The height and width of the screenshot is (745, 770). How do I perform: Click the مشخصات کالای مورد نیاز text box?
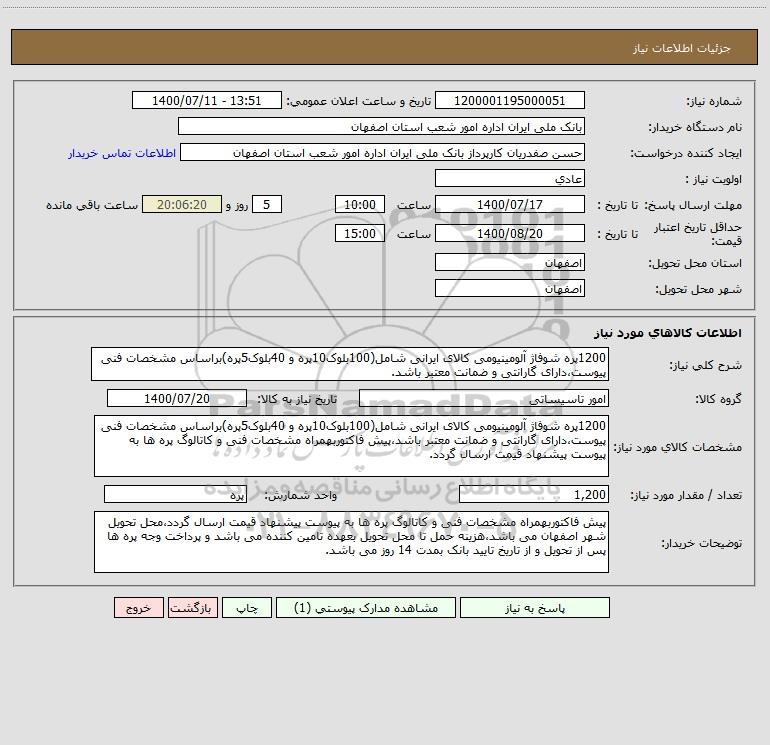pos(351,446)
